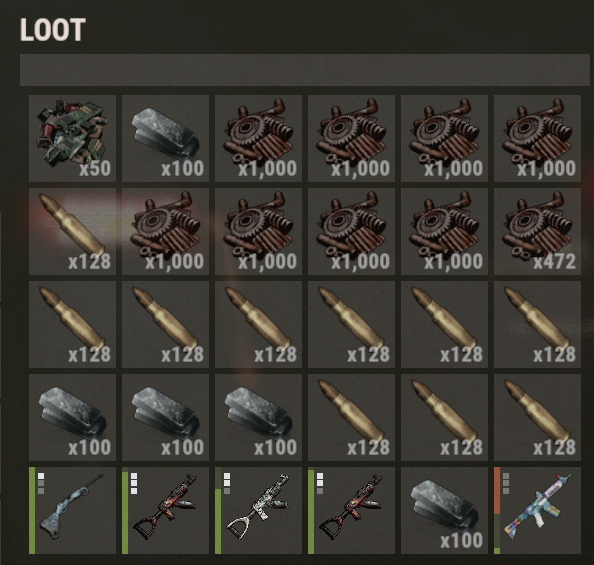This screenshot has height=565, width=594.
Task: Choose the bolt action rifle in bottom row
Action: 72,510
